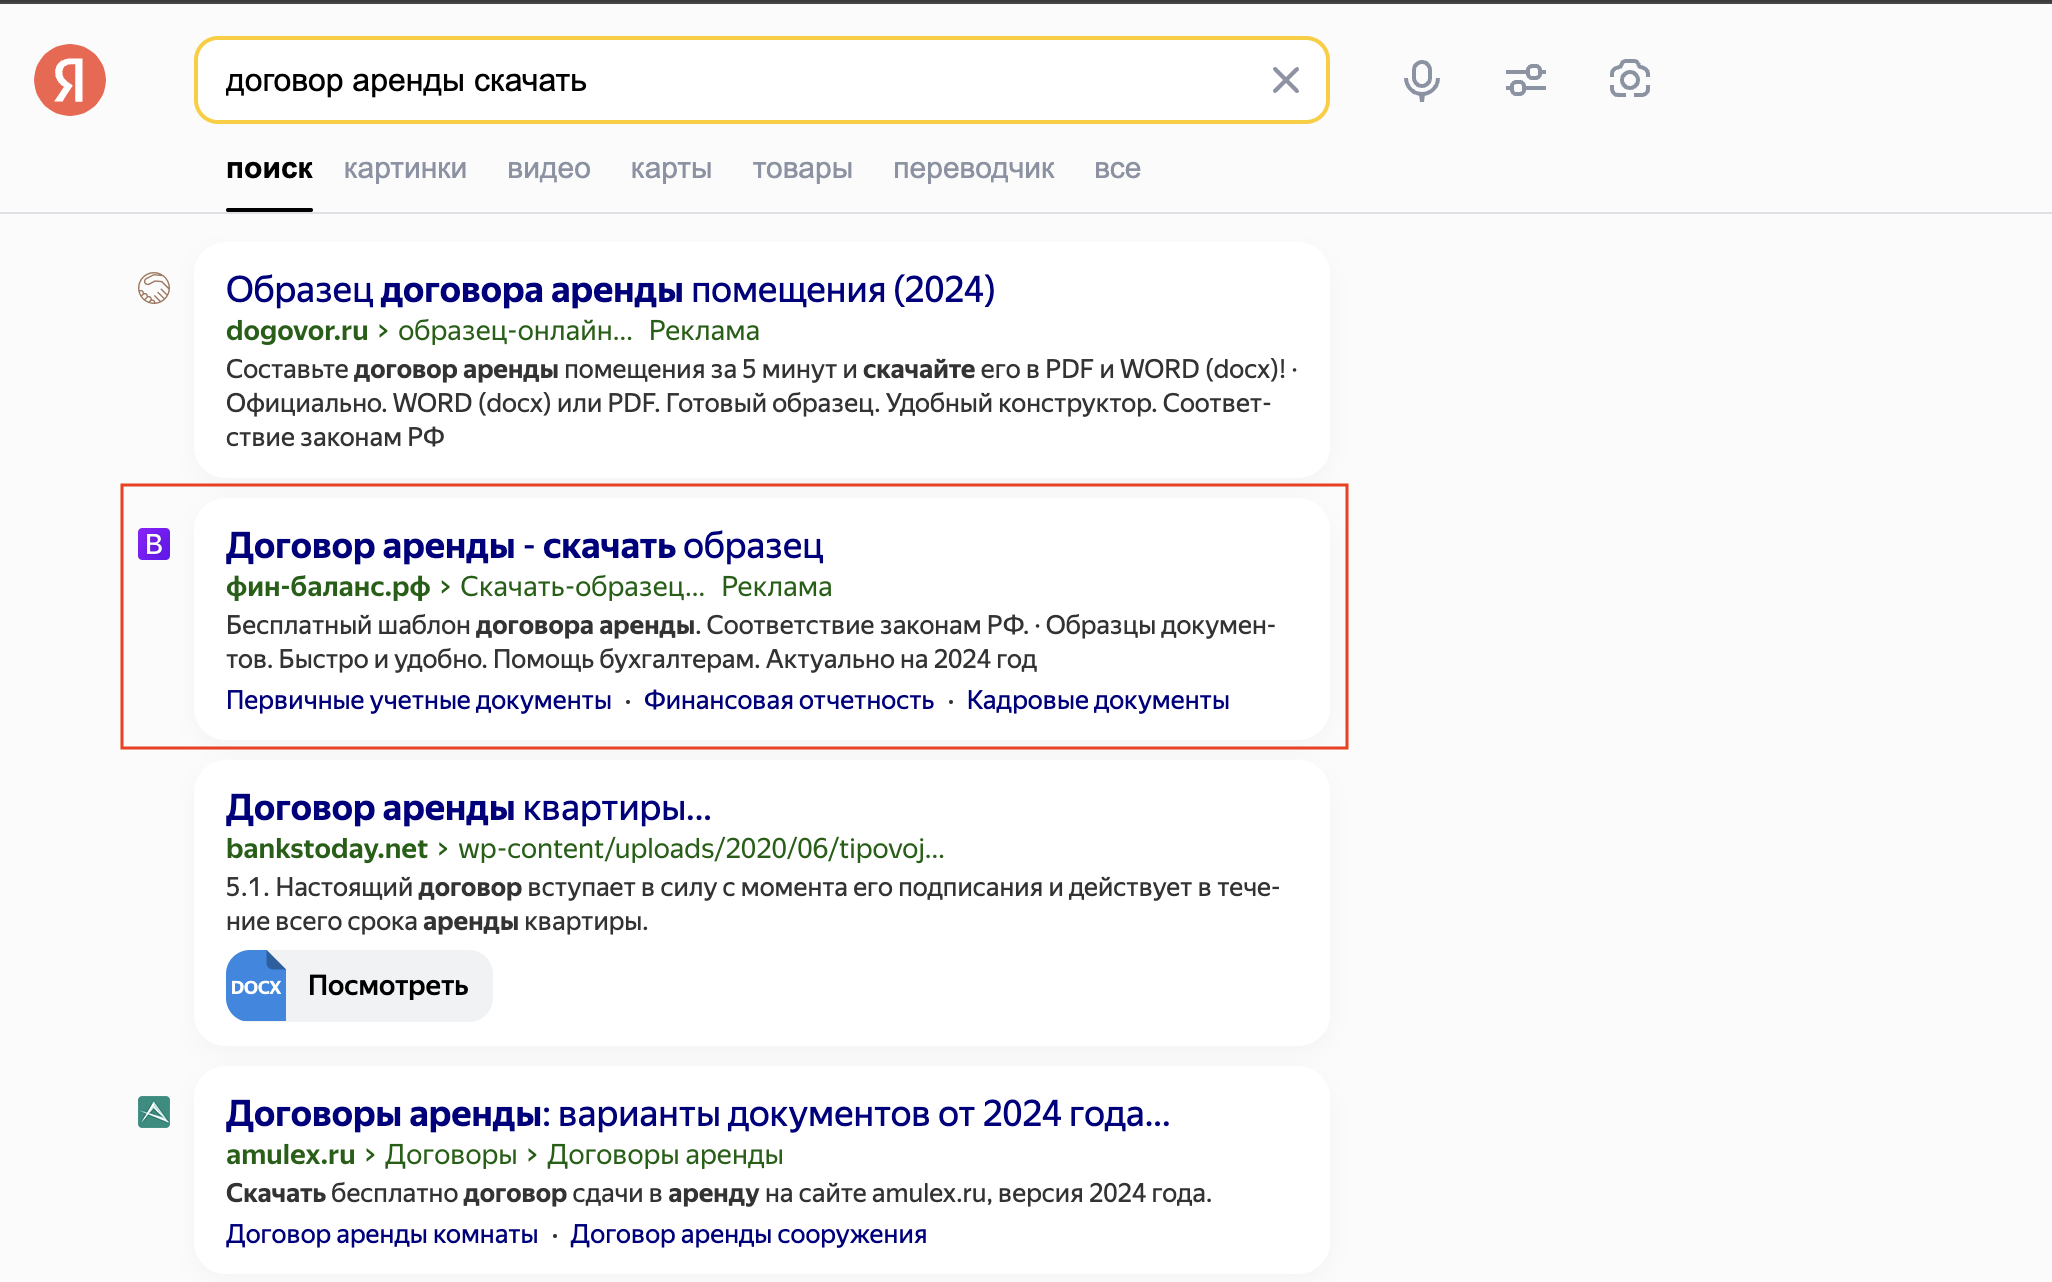Switch to the видео tab

548,169
